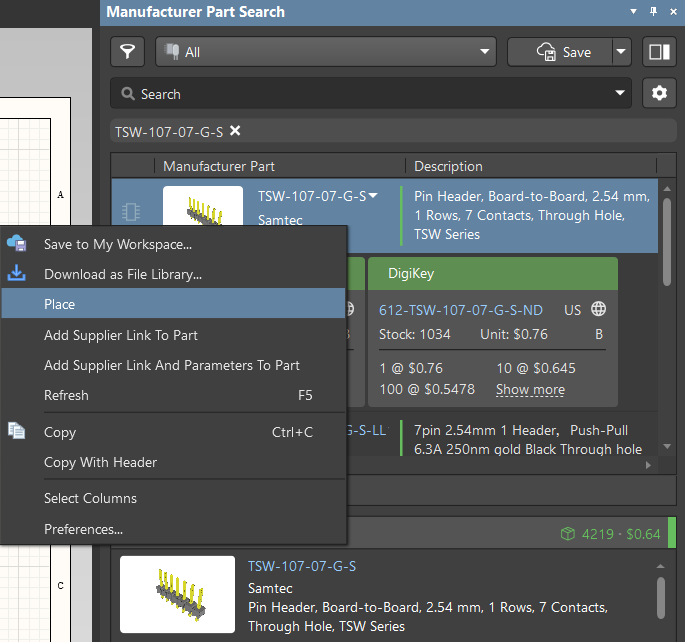Click the 4219 · $0.64 stock summary

pyautogui.click(x=621, y=534)
